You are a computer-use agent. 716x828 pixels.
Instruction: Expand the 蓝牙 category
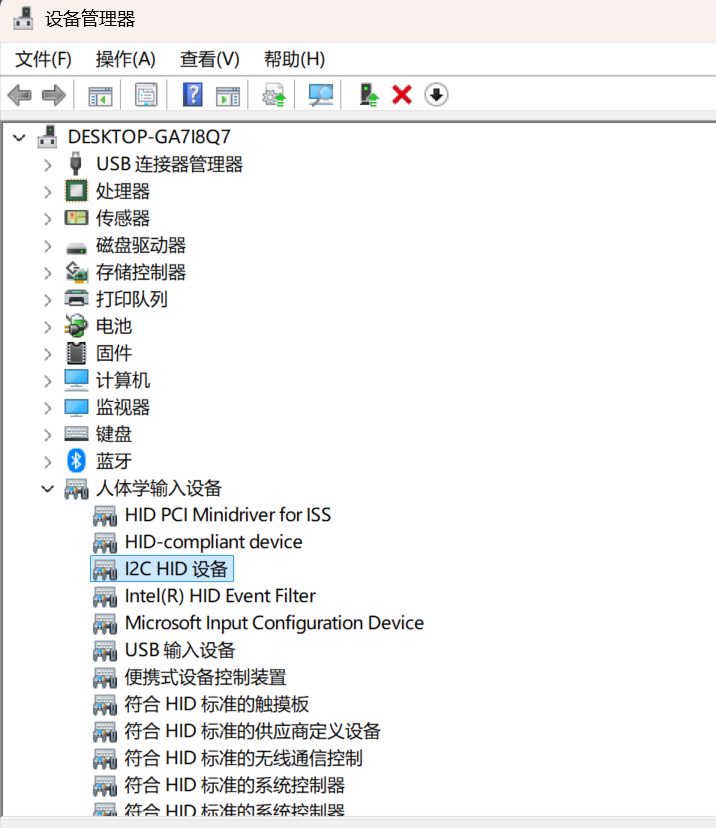coord(48,462)
